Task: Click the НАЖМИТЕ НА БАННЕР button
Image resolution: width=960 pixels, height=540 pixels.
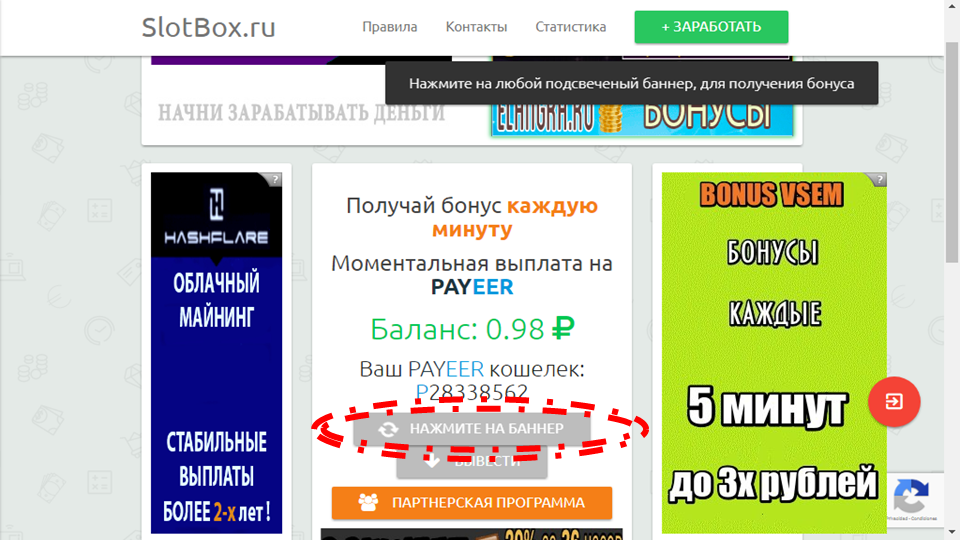Action: (x=472, y=429)
